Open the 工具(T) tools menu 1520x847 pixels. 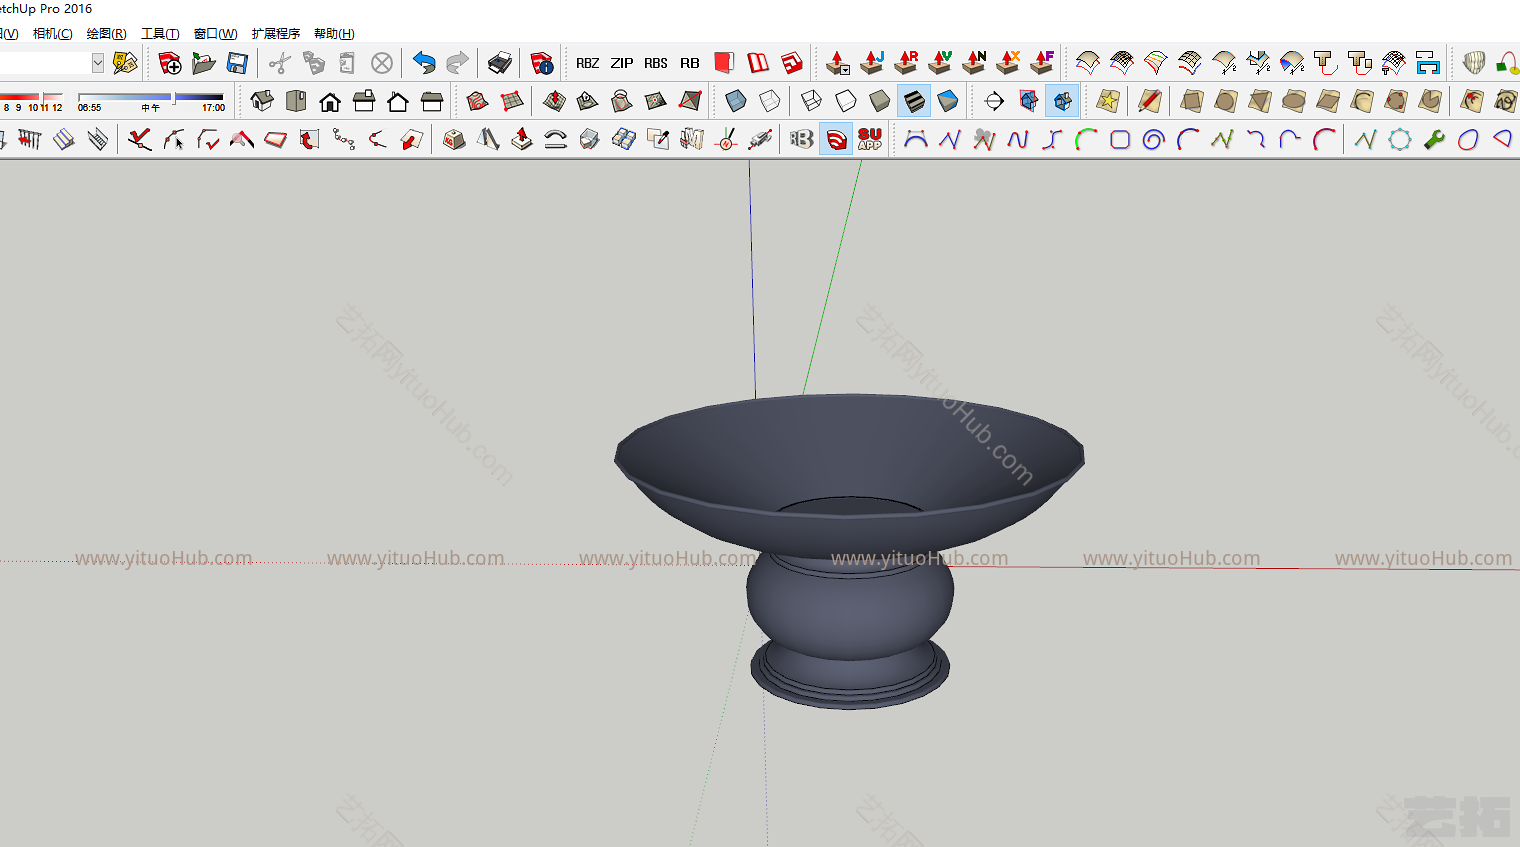pos(160,34)
